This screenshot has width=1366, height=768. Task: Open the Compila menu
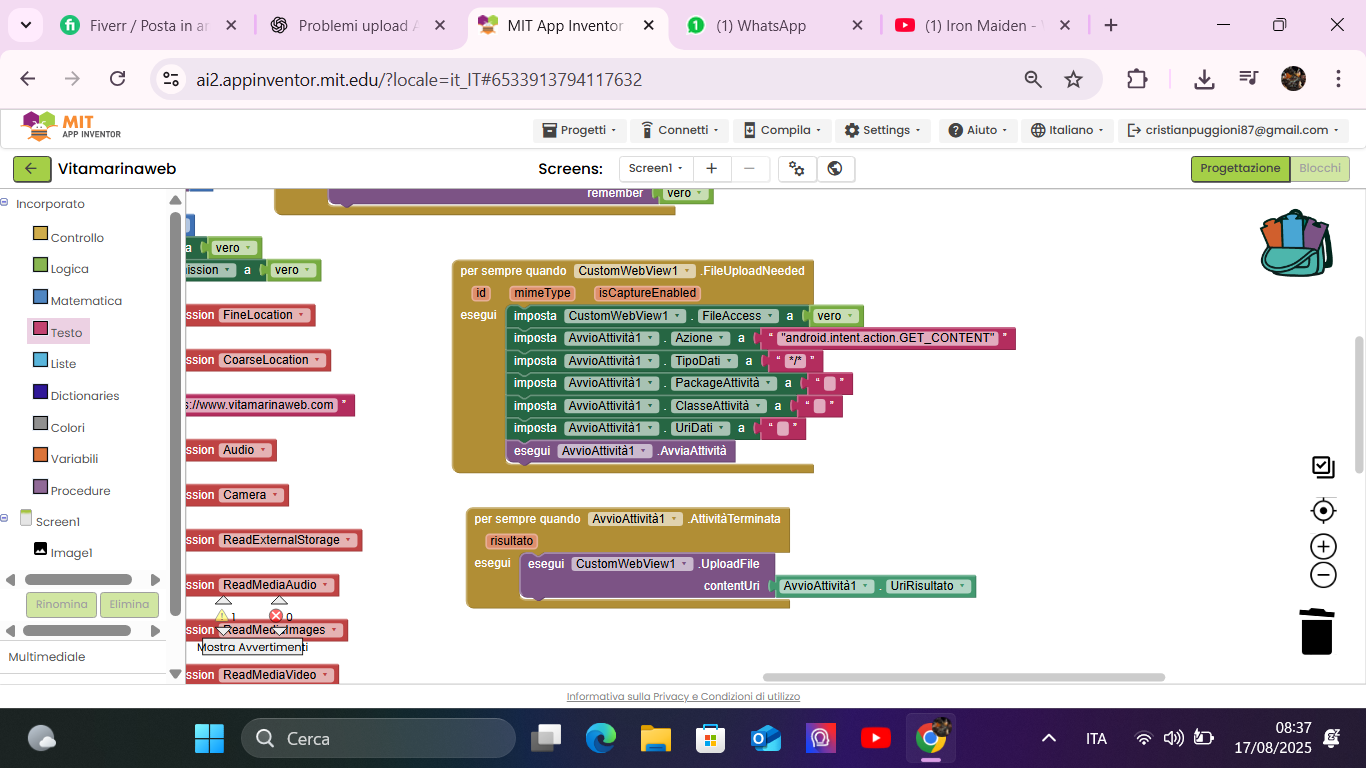tap(782, 130)
